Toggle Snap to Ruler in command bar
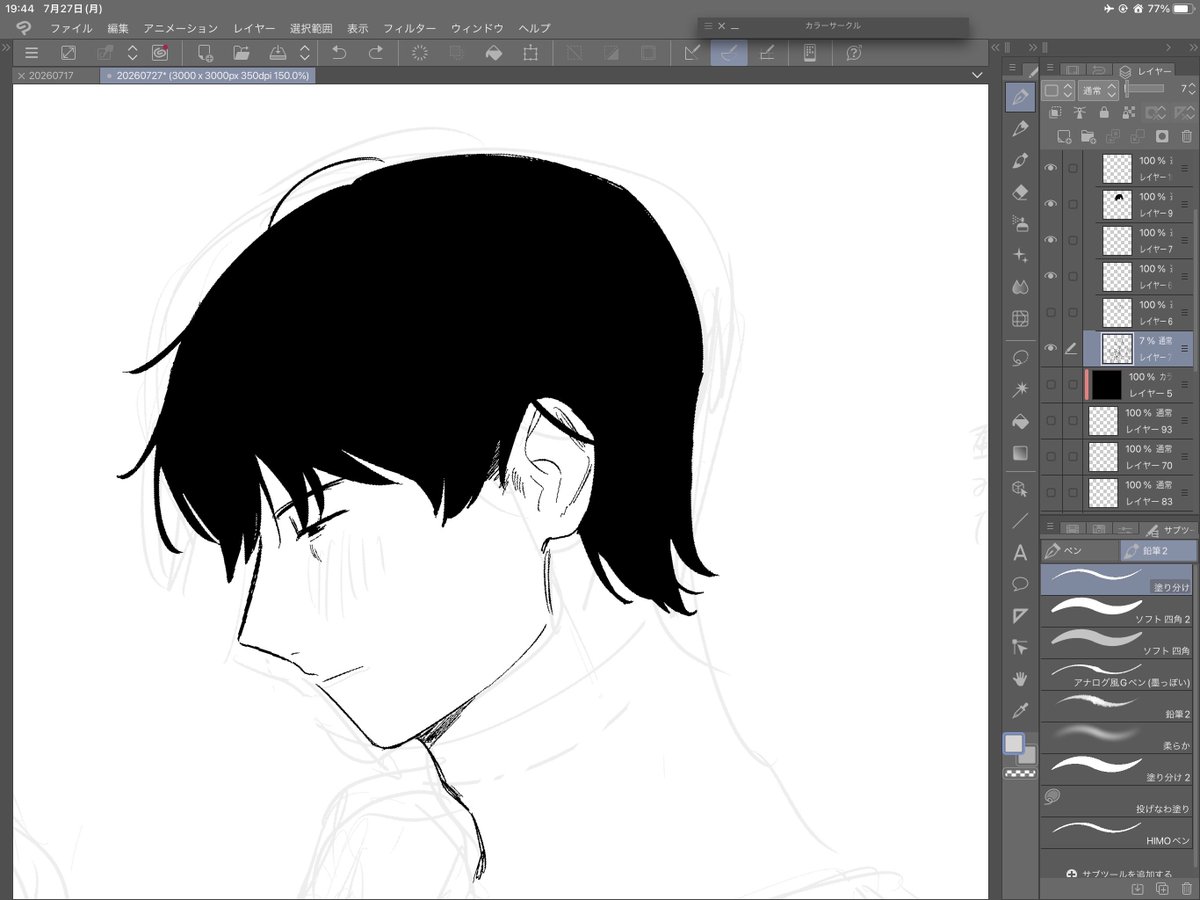Screen dimensions: 1200x900 [691, 53]
